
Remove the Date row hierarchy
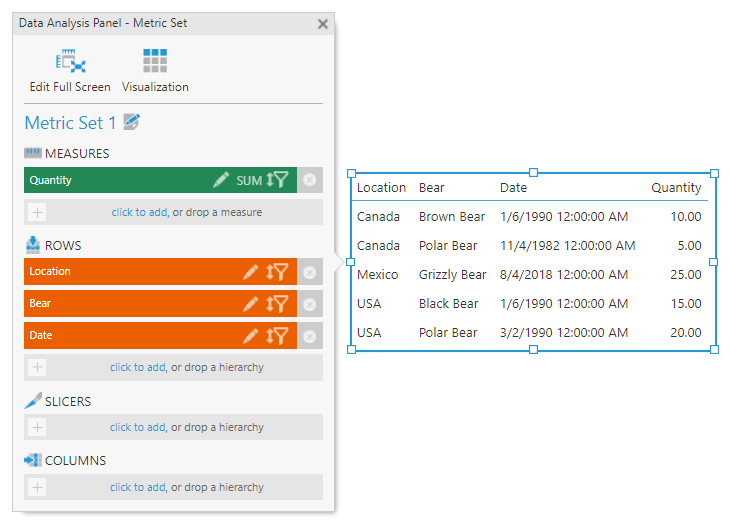pos(310,336)
